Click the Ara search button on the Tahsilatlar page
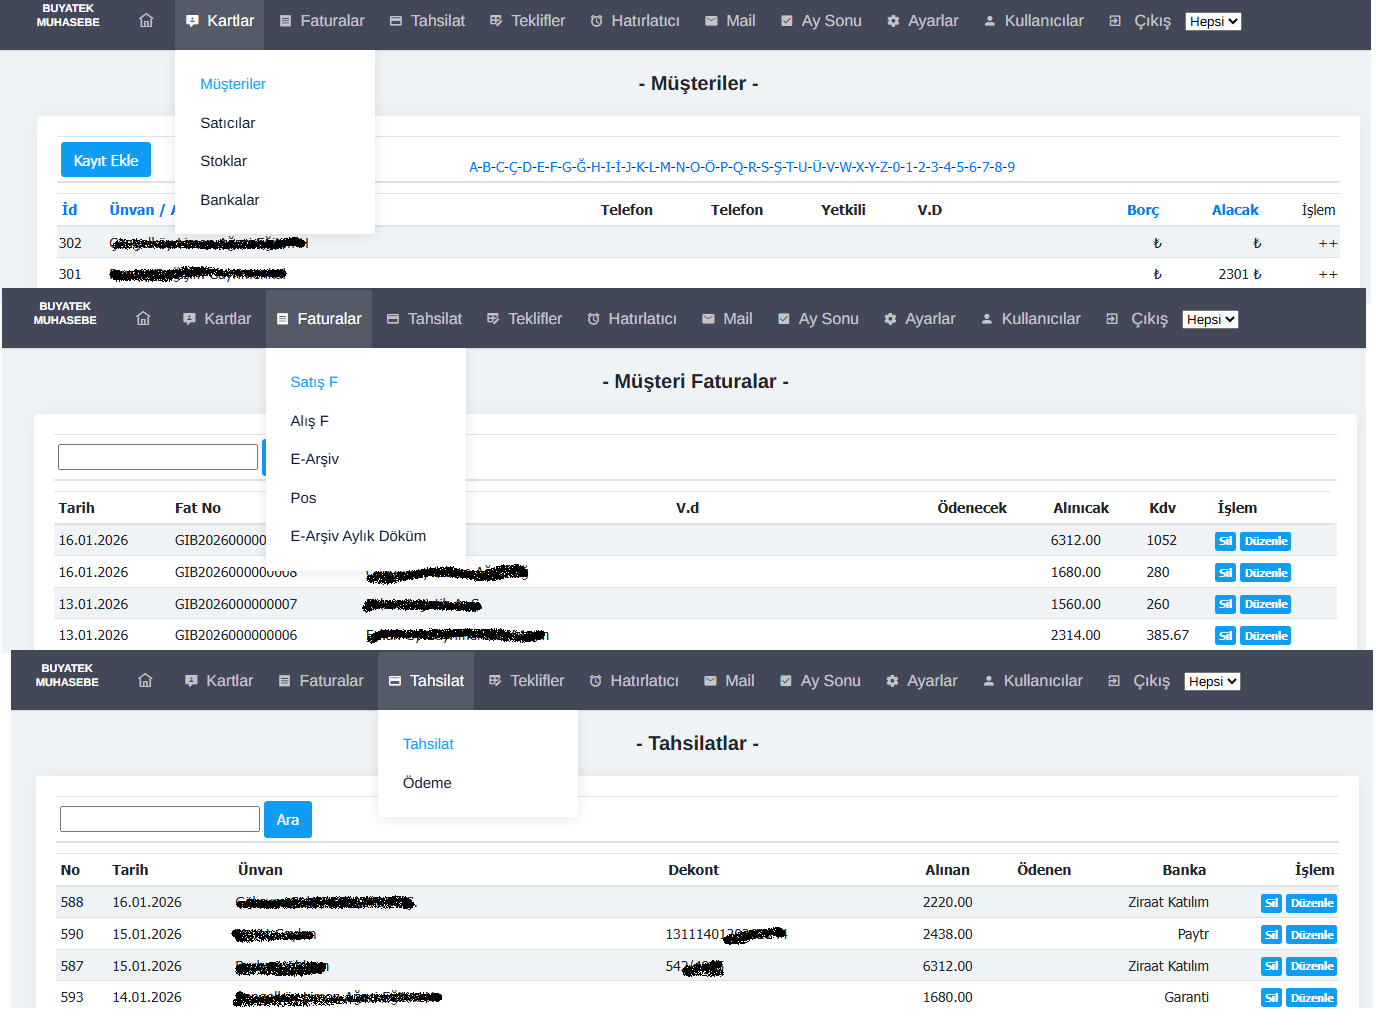Screen dimensions: 1376x1028 point(288,820)
